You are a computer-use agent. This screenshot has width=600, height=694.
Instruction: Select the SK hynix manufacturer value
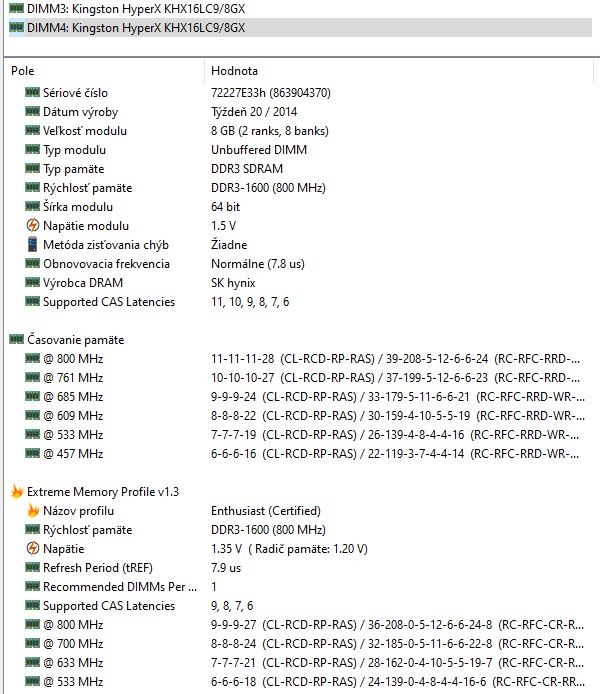coord(233,283)
